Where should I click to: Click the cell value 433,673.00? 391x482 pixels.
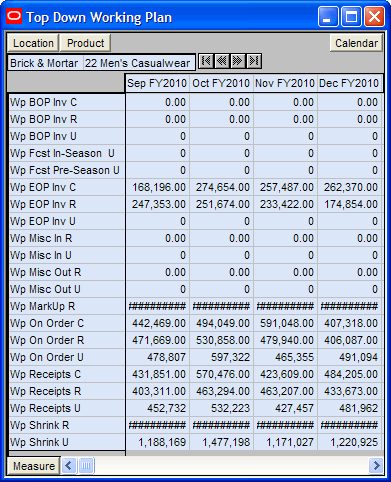click(x=350, y=391)
